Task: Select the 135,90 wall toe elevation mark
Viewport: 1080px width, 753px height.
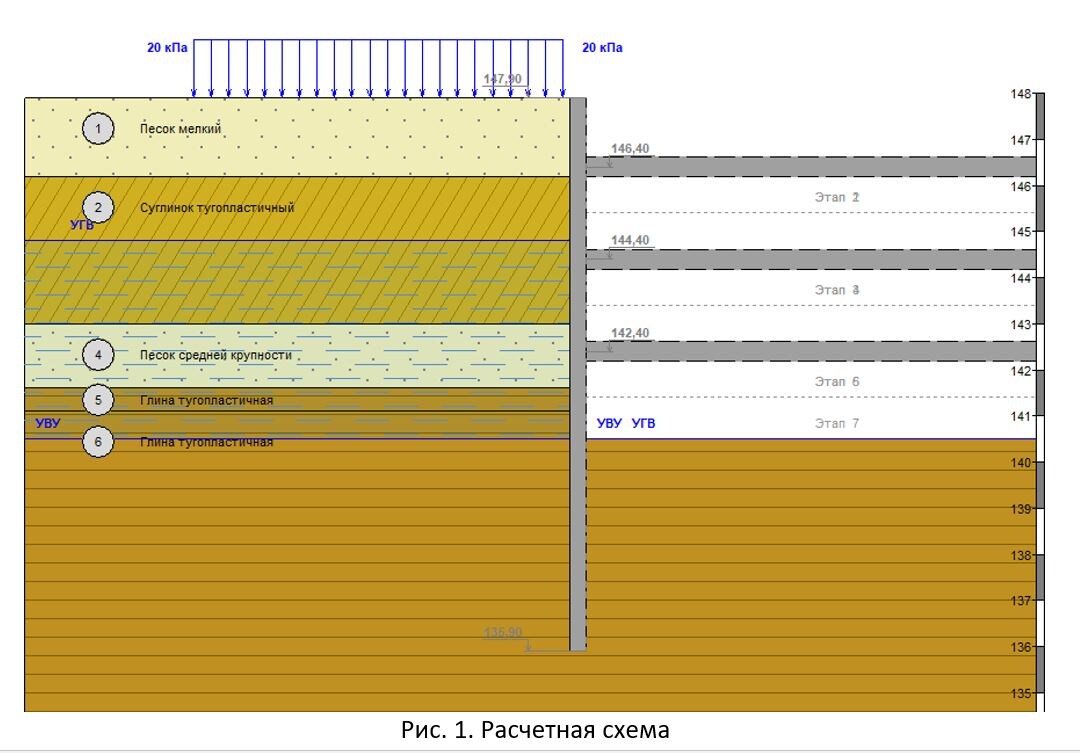Action: pos(503,632)
